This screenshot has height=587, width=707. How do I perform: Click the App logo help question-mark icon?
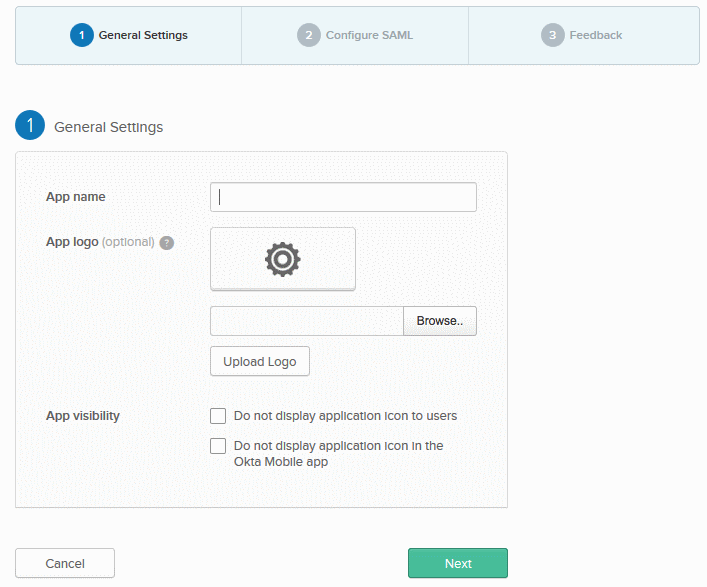pos(166,243)
